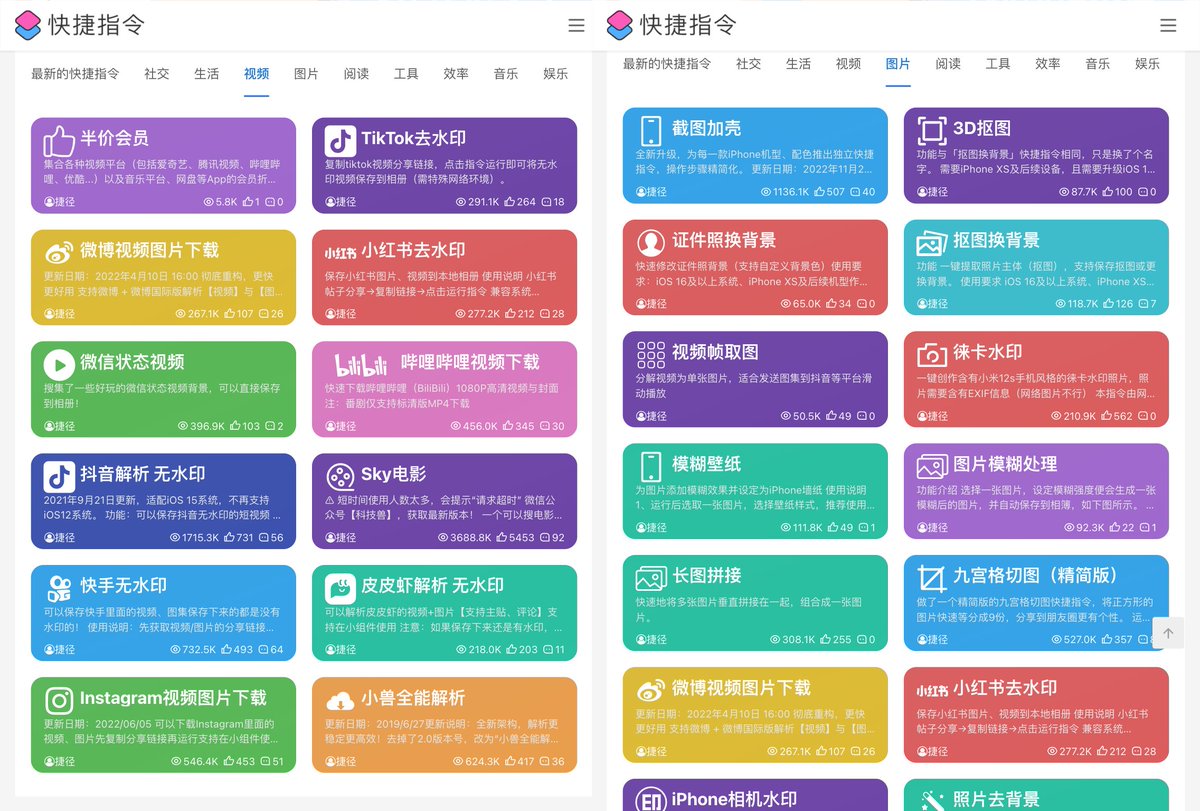Image resolution: width=1200 pixels, height=811 pixels.
Task: Click the grid icon on the 视频帧取图 card
Action: coord(651,354)
